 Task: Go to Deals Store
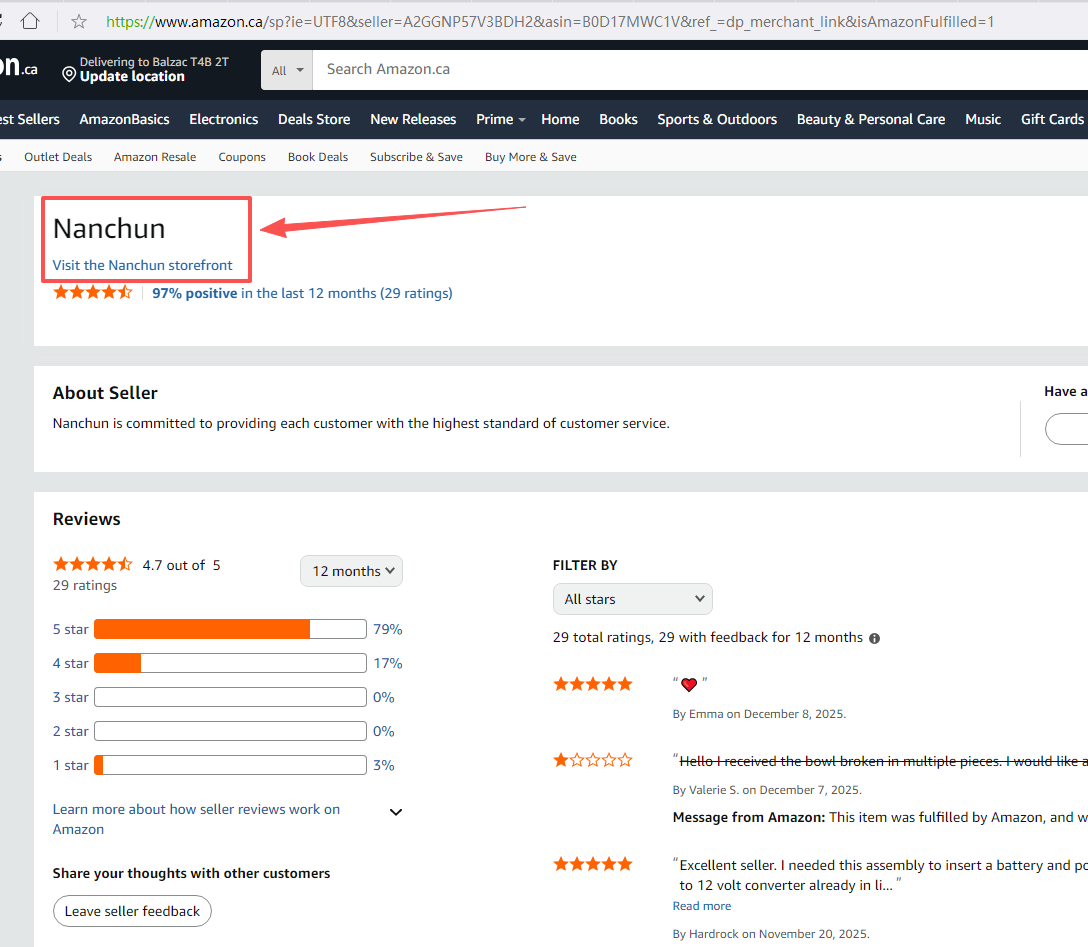click(314, 119)
